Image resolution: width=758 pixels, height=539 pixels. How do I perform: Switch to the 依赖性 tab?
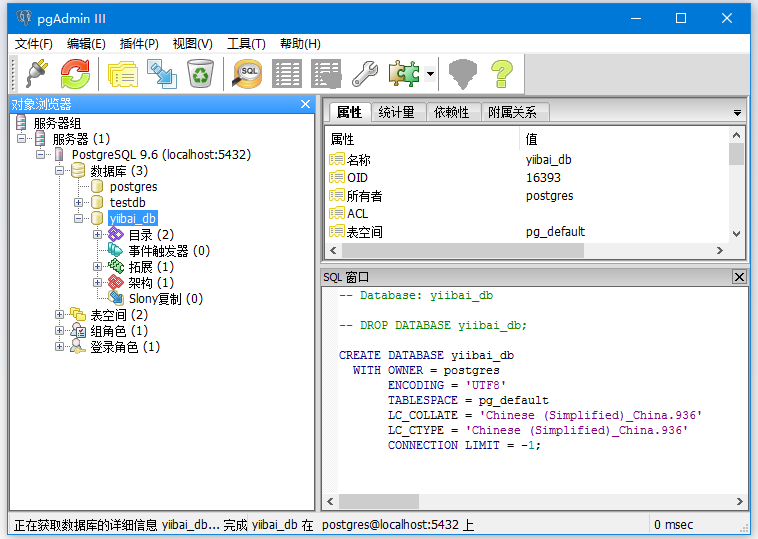pos(451,112)
